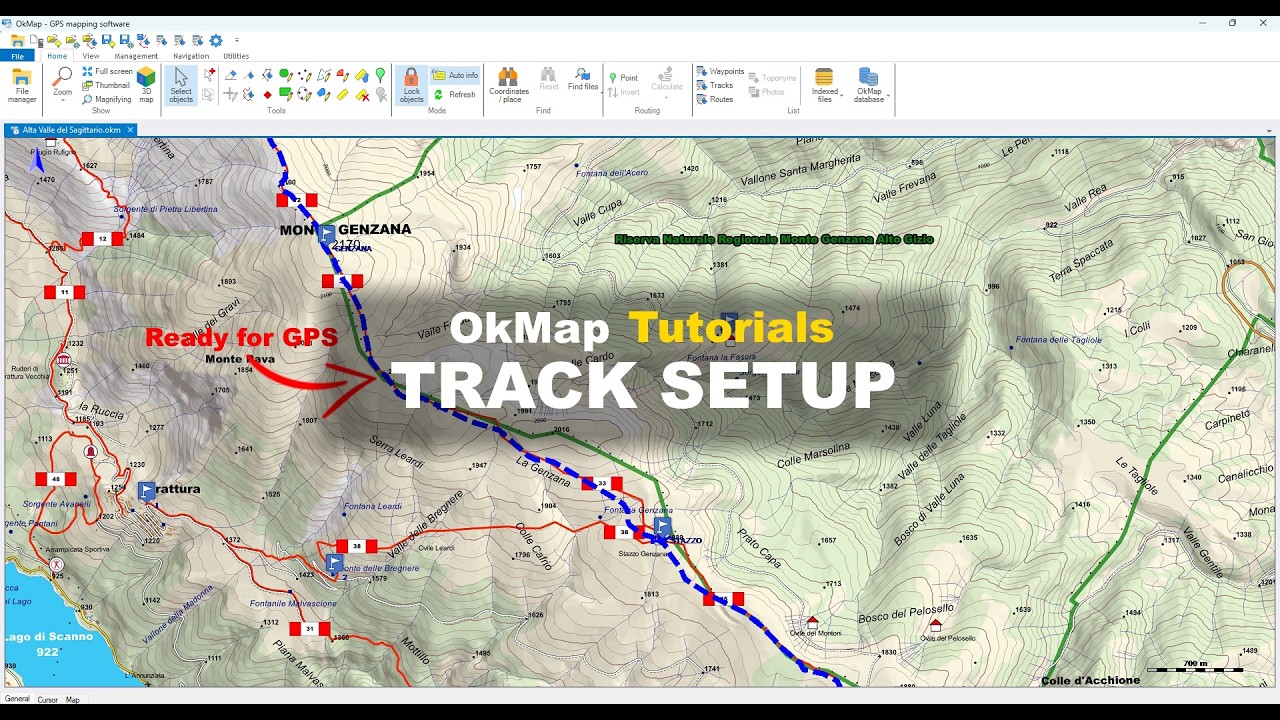Screen dimensions: 1280x720
Task: Switch to the Cursor status tab
Action: coord(47,699)
